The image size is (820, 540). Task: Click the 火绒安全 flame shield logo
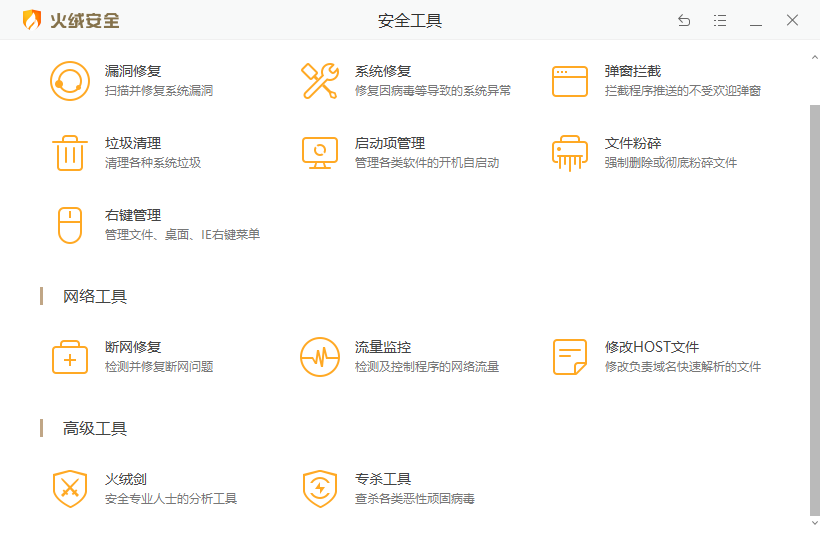[x=32, y=20]
